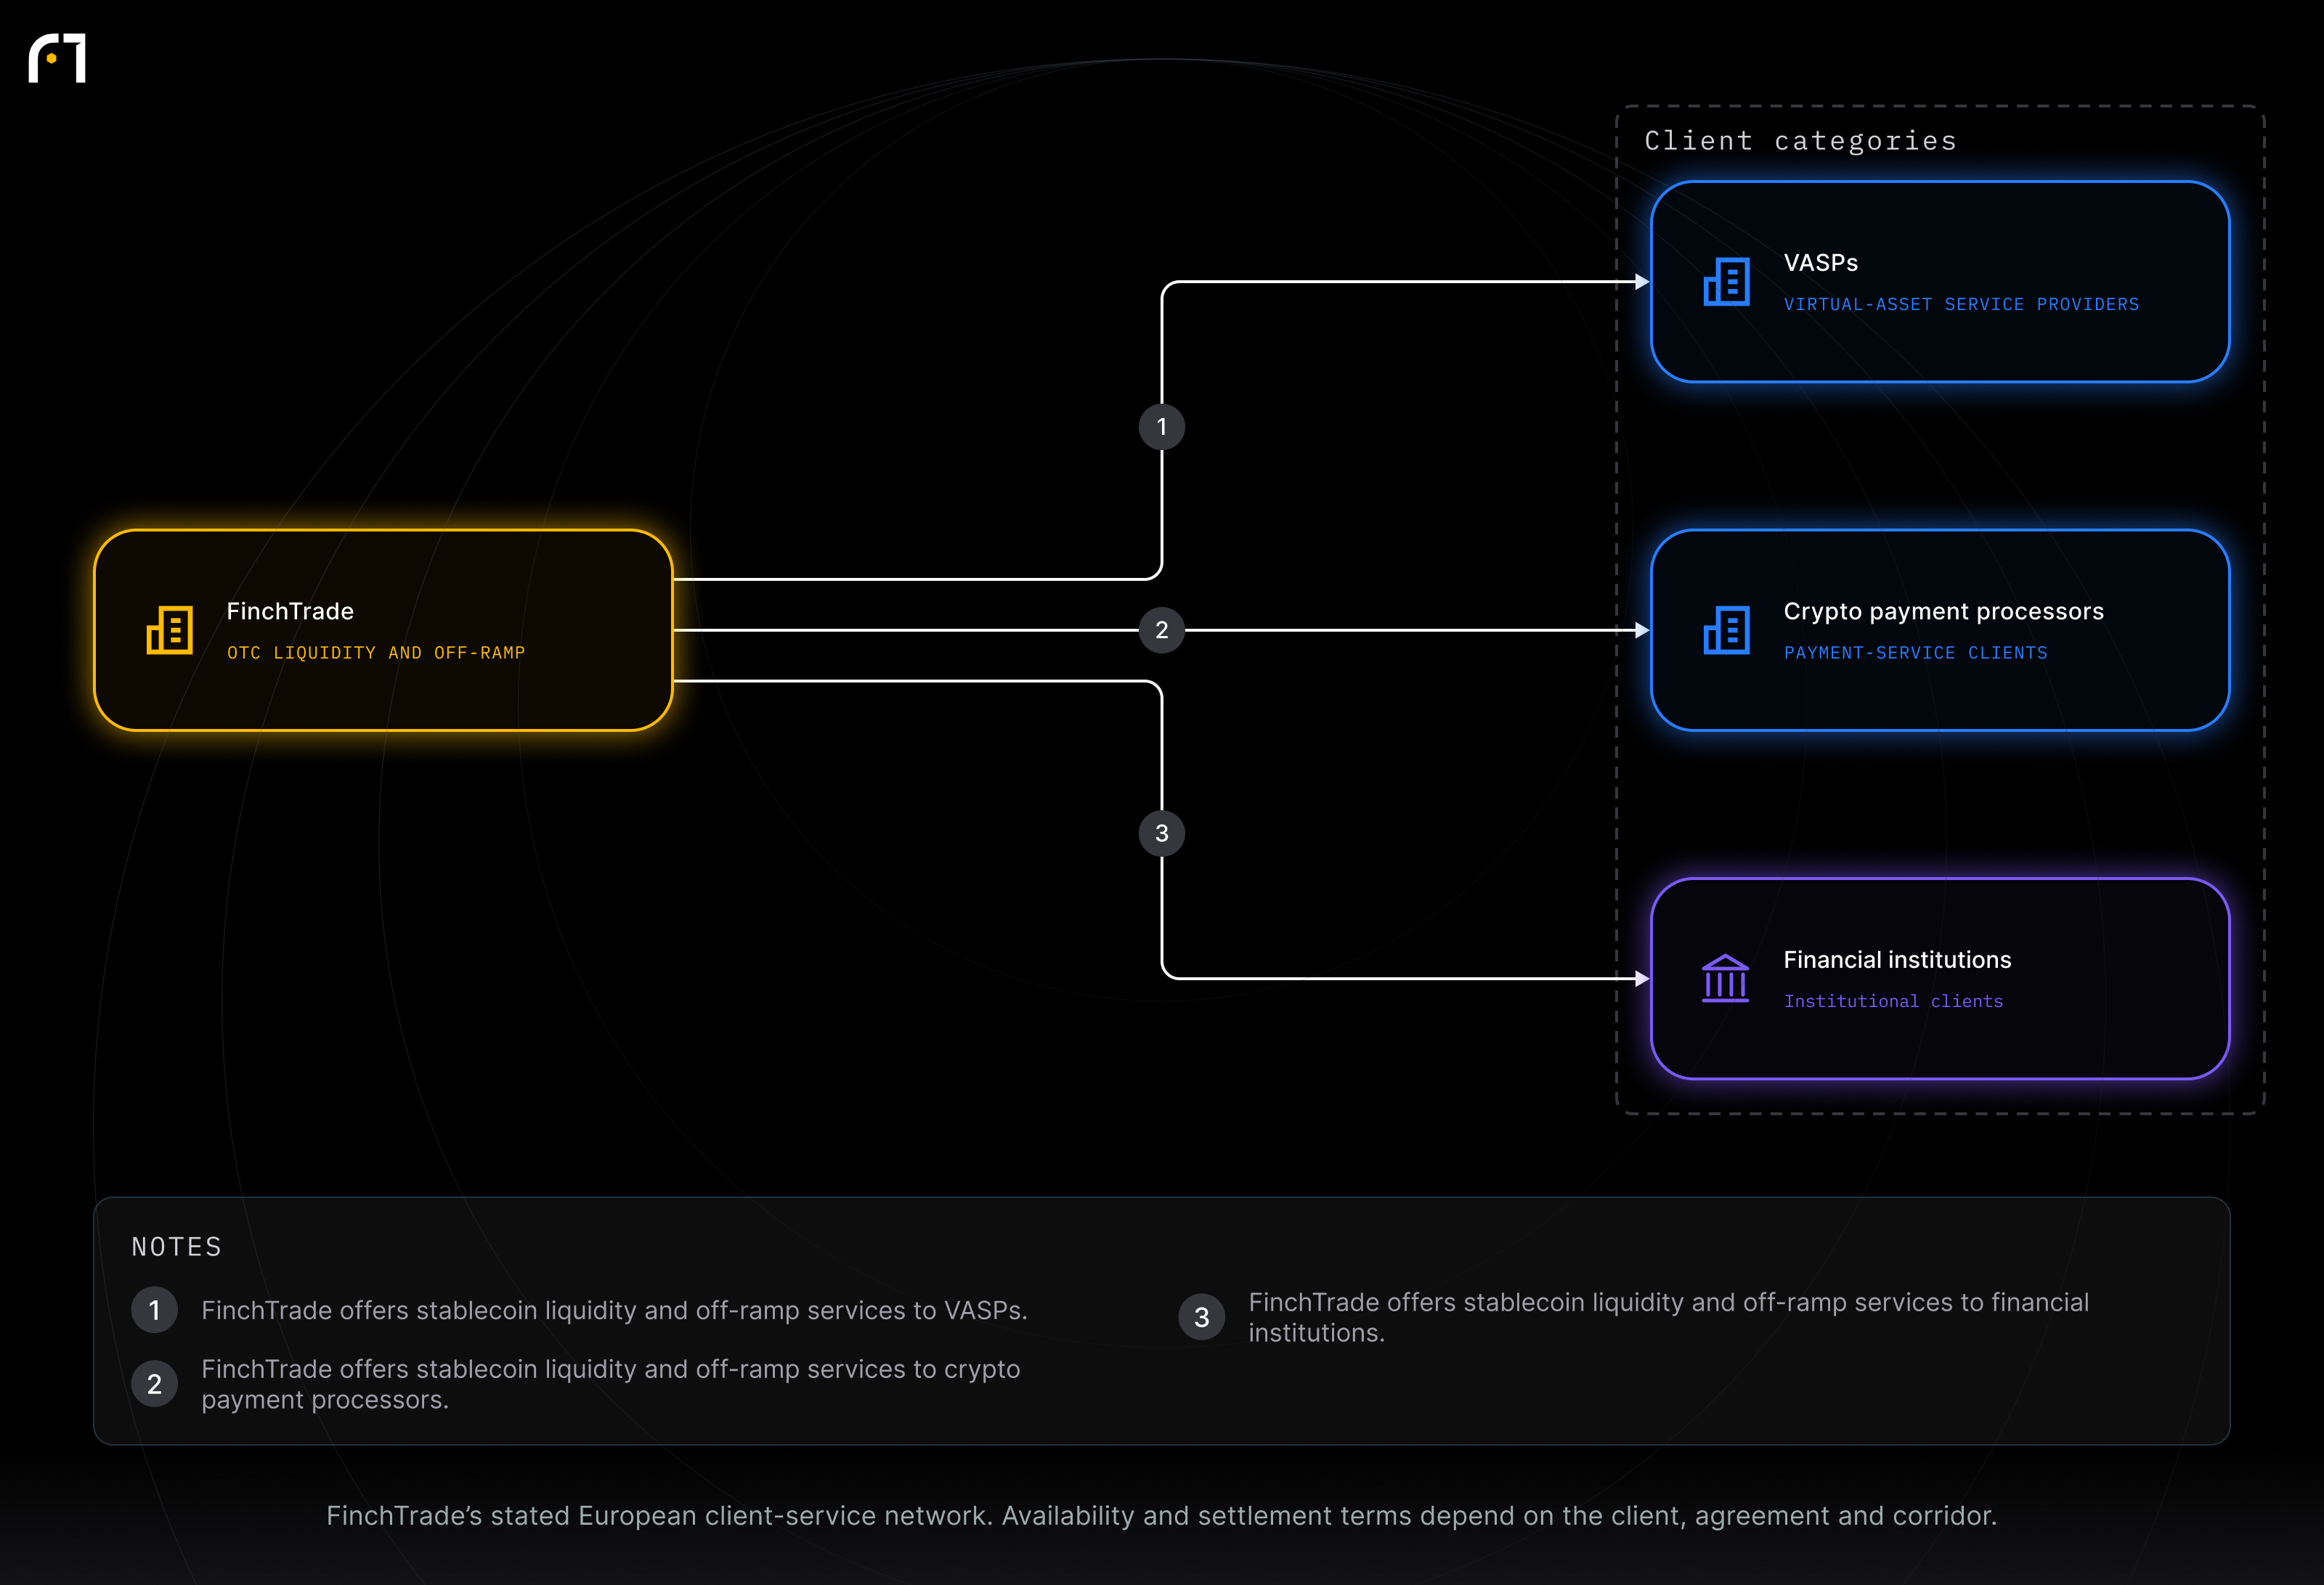
Task: Click note 2 text about crypto payment processors
Action: pos(610,1384)
